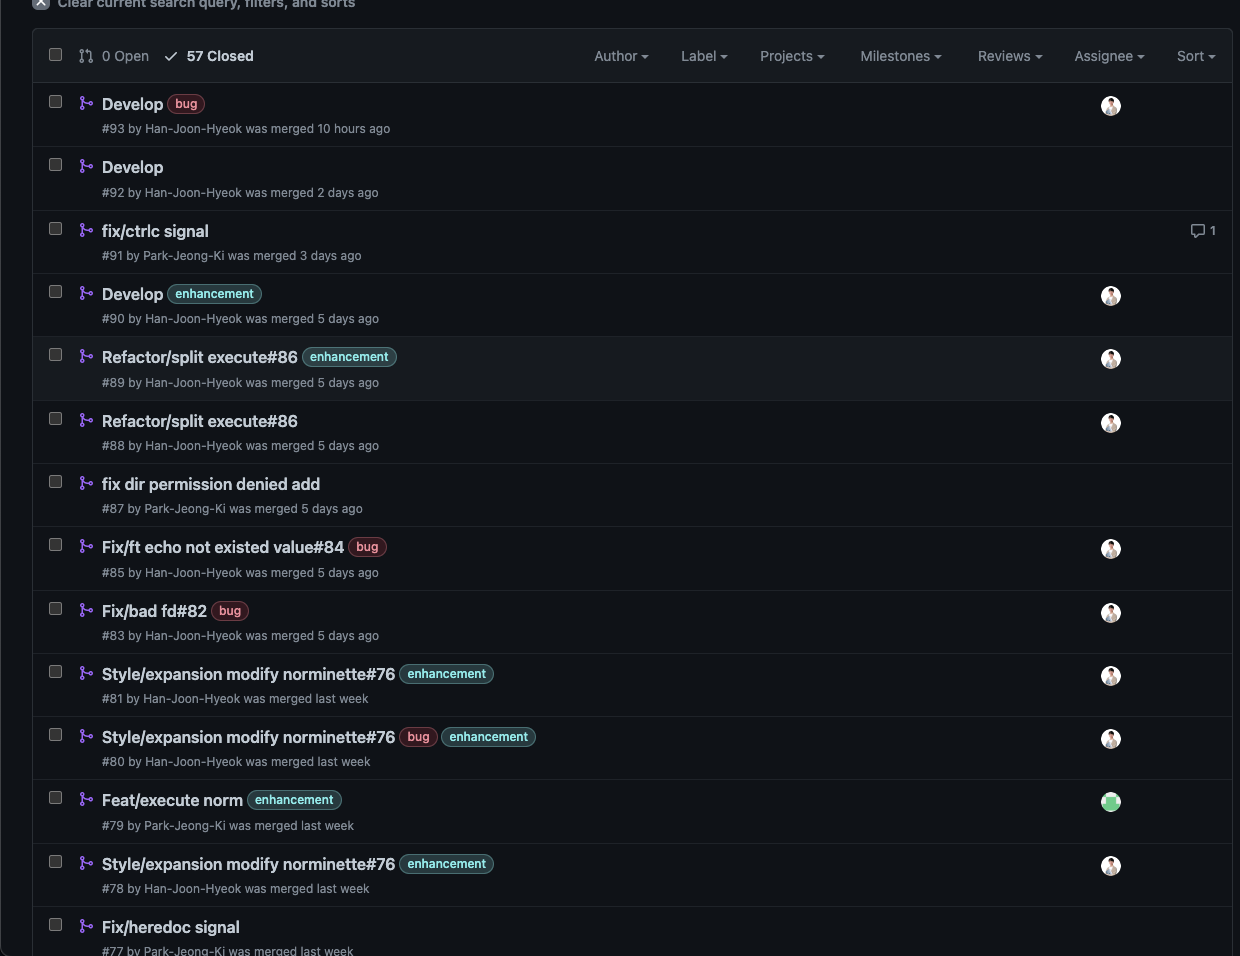
Task: Click green assignee avatar on Feat/execute norm
Action: (1110, 802)
